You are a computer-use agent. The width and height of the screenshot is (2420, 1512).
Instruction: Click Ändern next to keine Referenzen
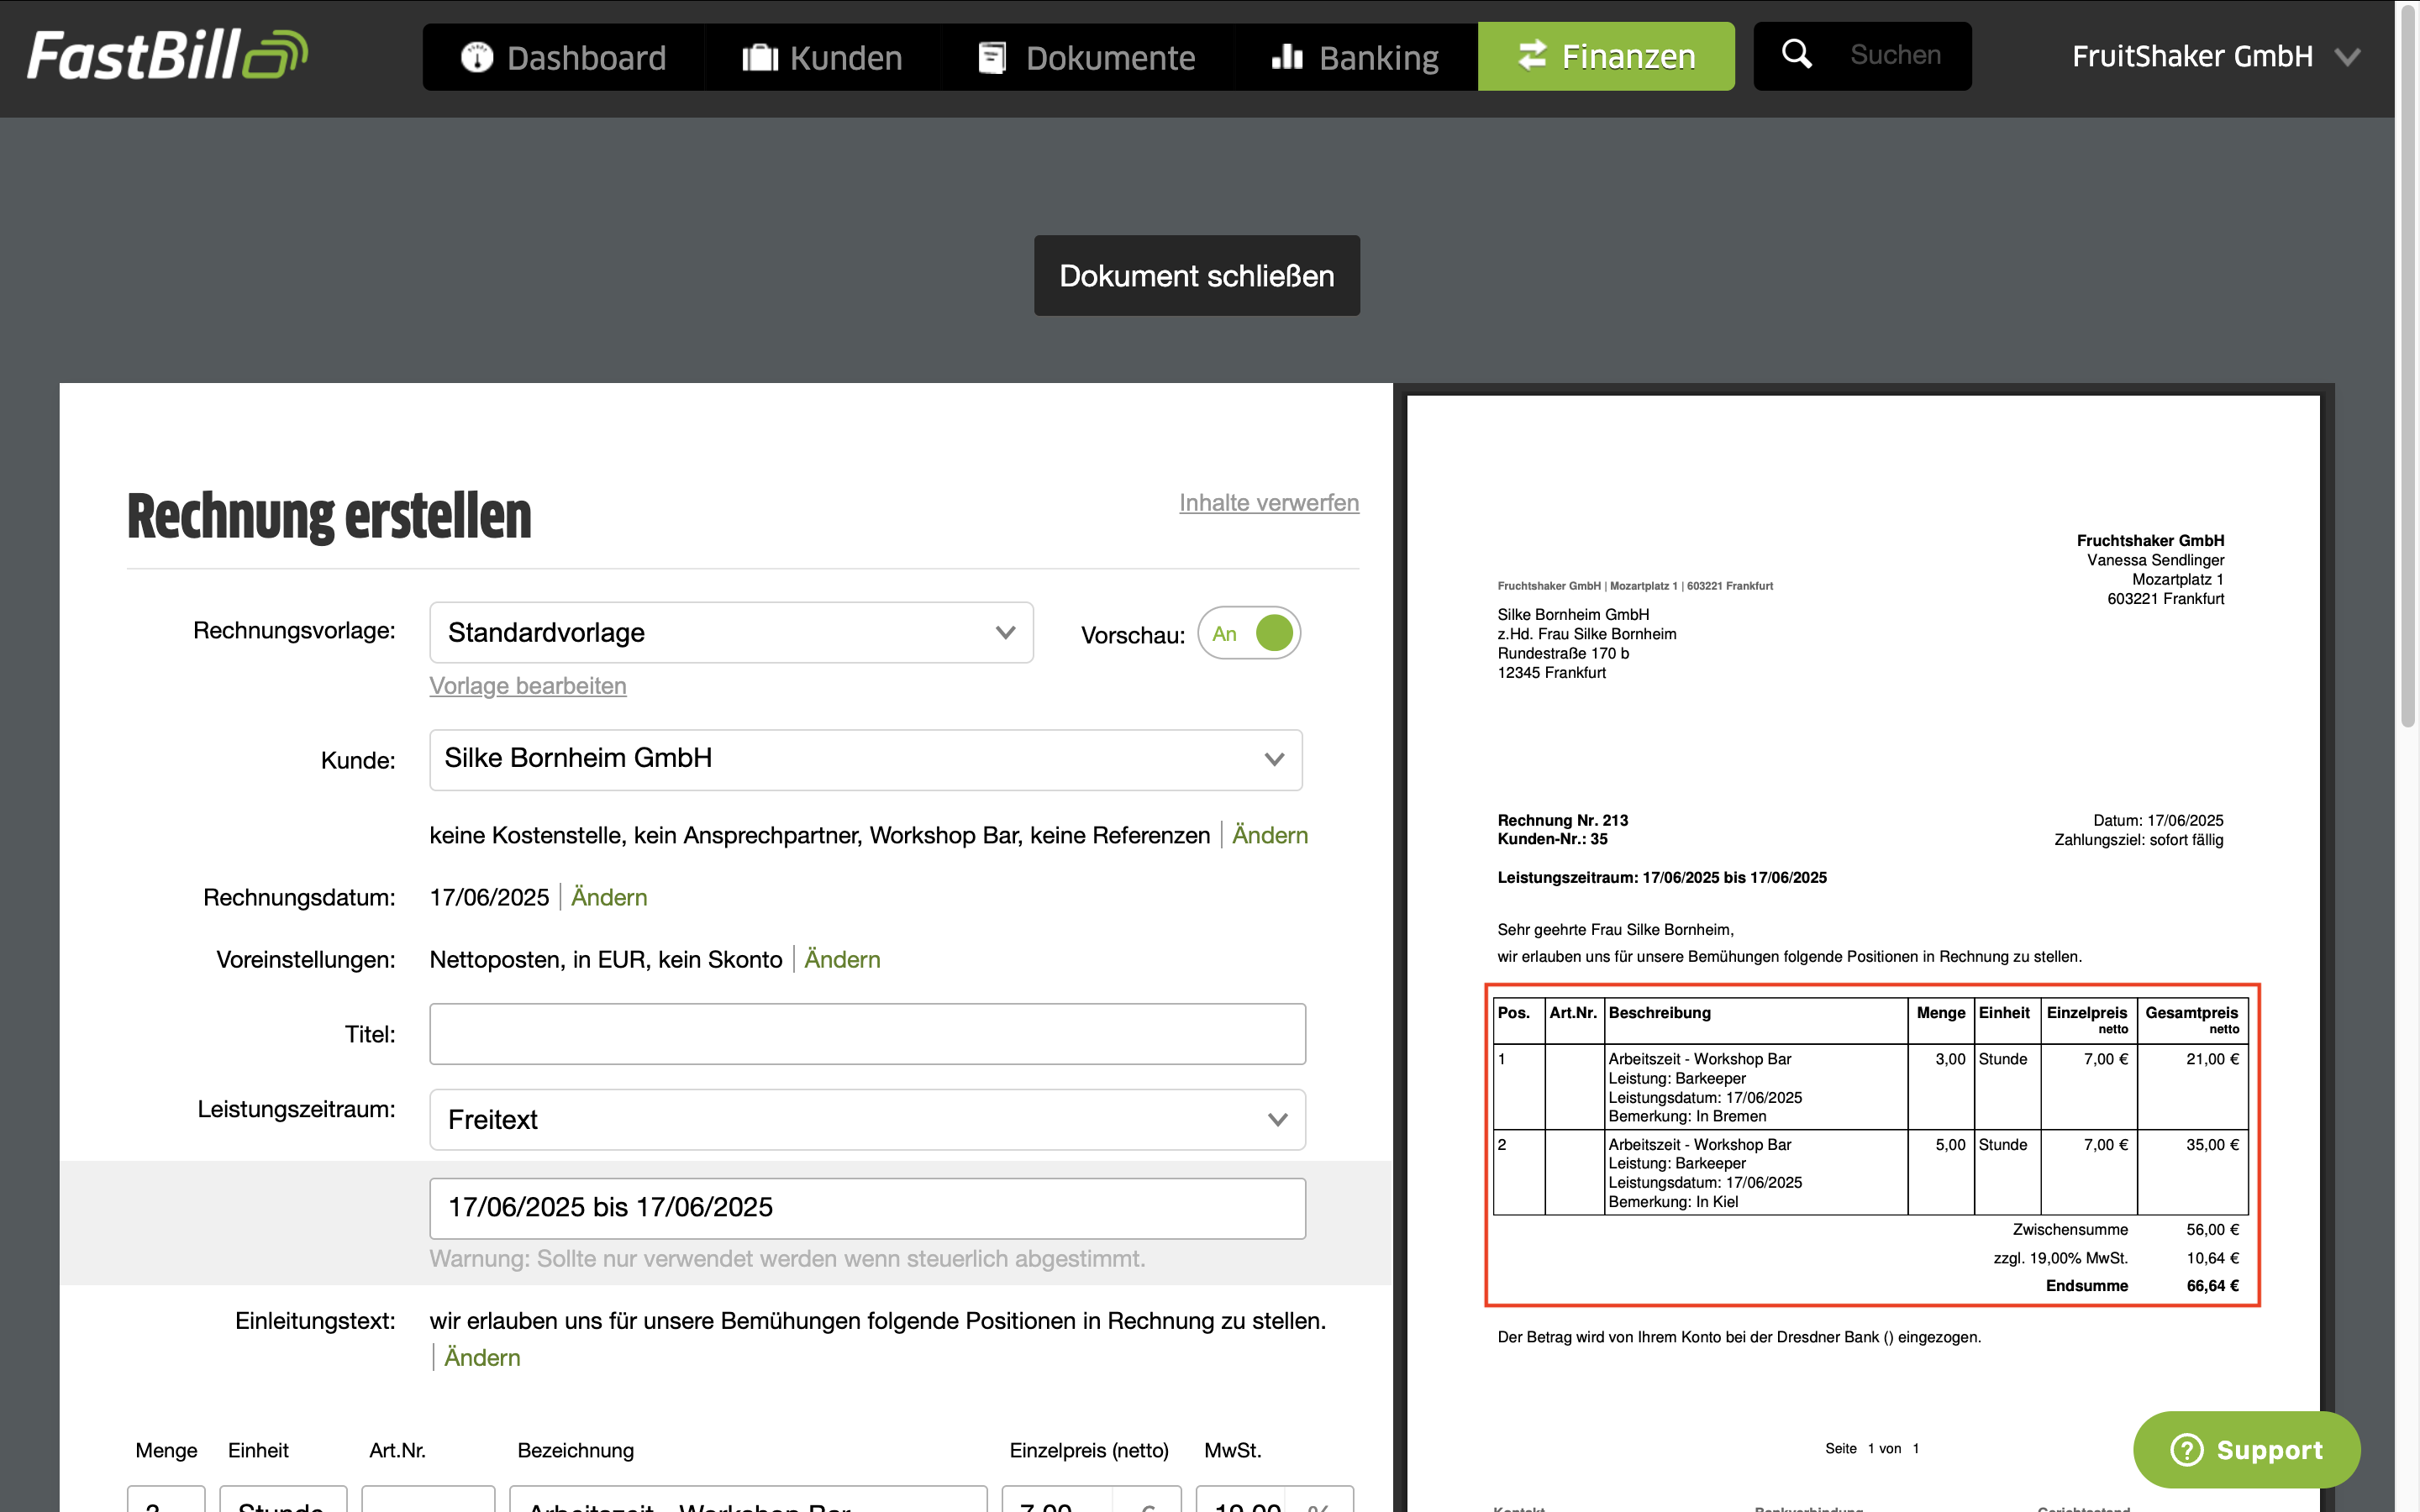[1270, 835]
